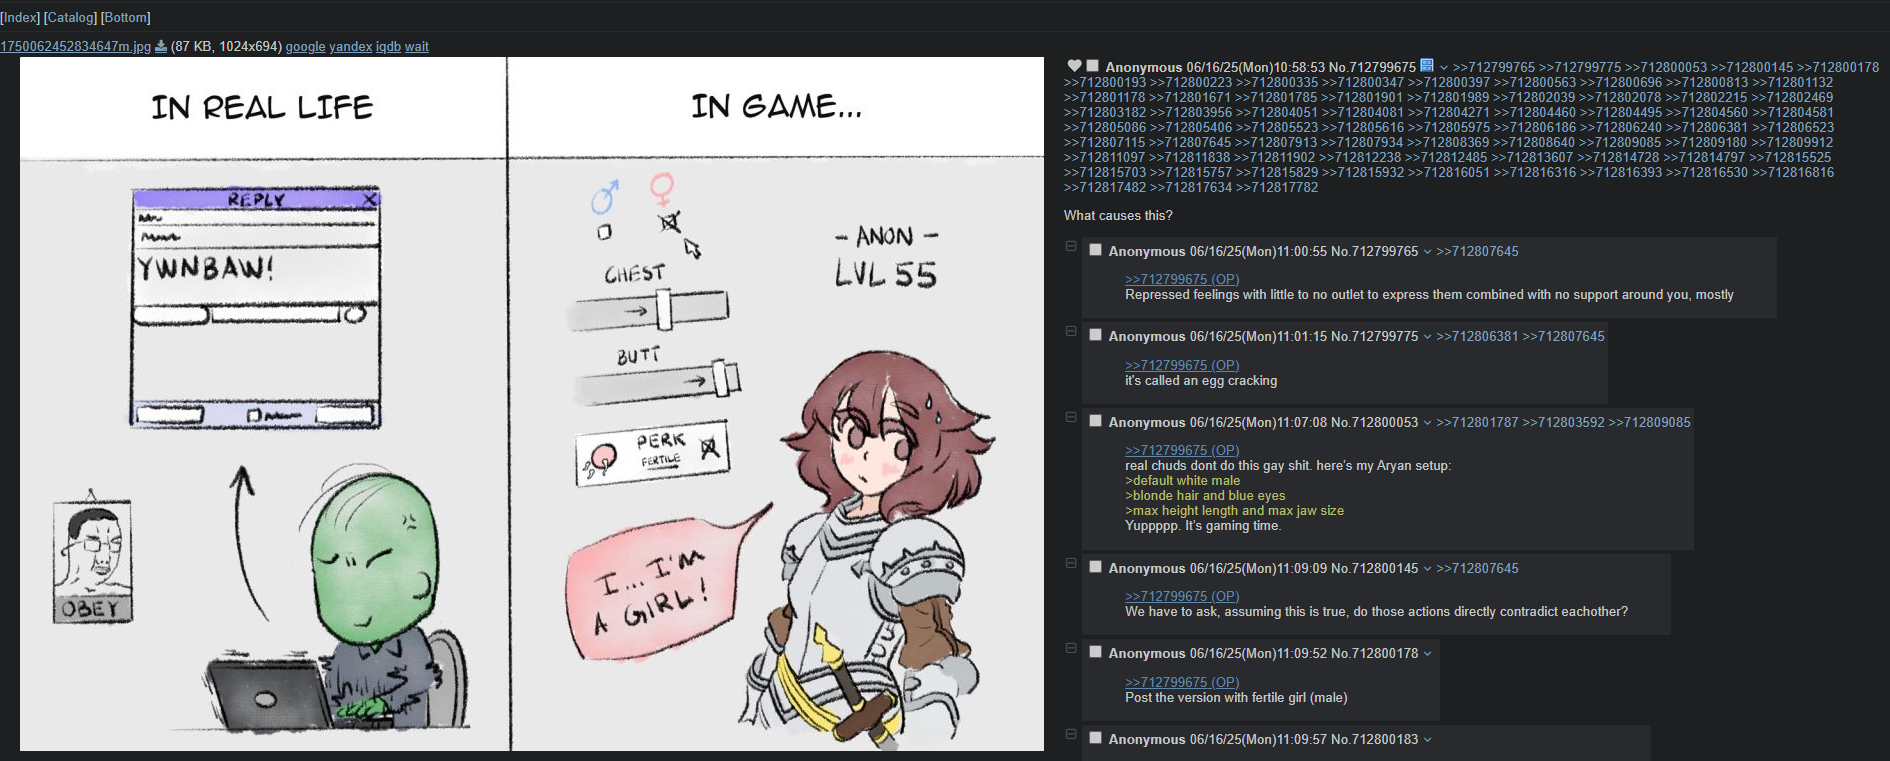
Task: Follow OP quote link in post No.712799775
Action: (1182, 366)
